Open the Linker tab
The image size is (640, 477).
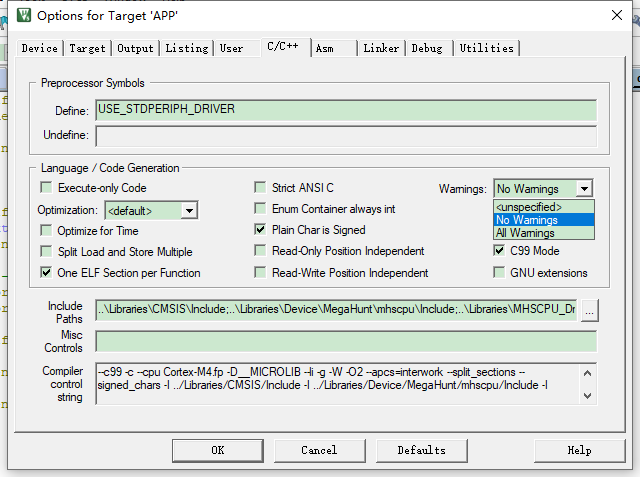381,48
